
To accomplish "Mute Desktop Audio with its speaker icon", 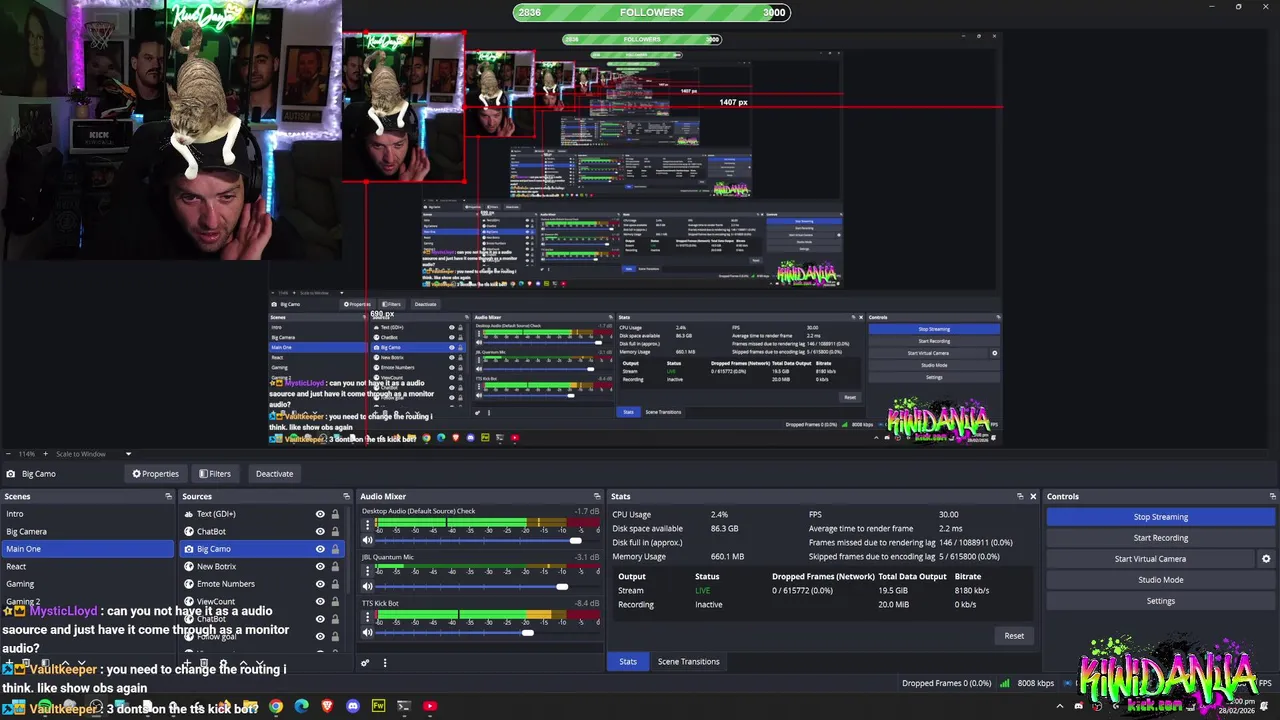I will pos(367,541).
